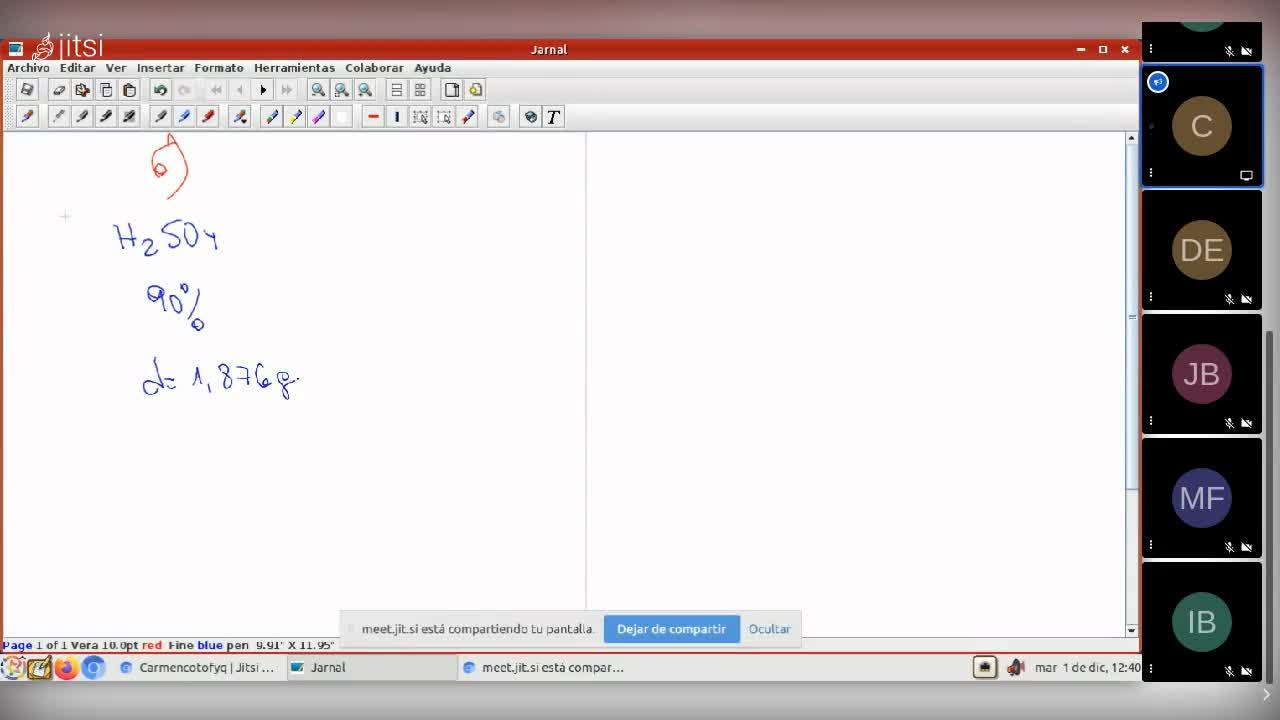This screenshot has height=720, width=1280.
Task: Click the Cut icon in top toolbar
Action: click(x=82, y=90)
